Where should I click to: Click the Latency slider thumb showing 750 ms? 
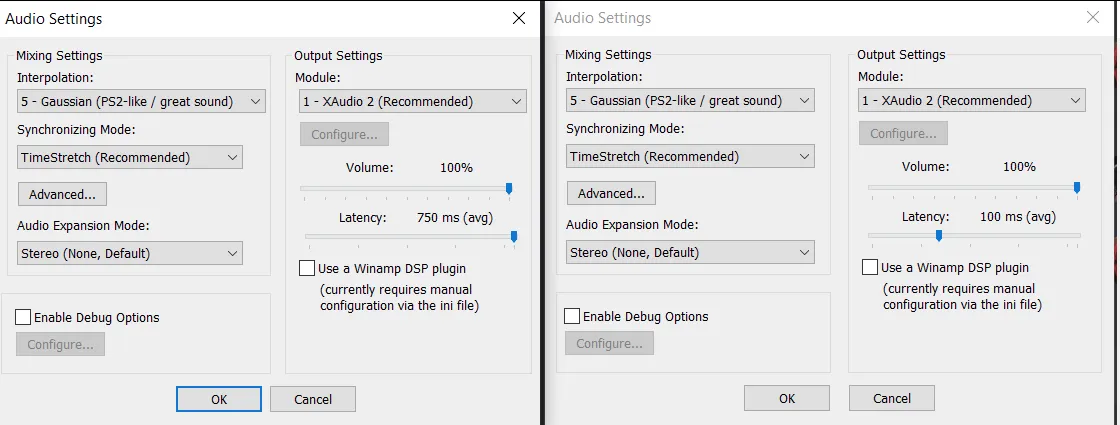click(514, 237)
